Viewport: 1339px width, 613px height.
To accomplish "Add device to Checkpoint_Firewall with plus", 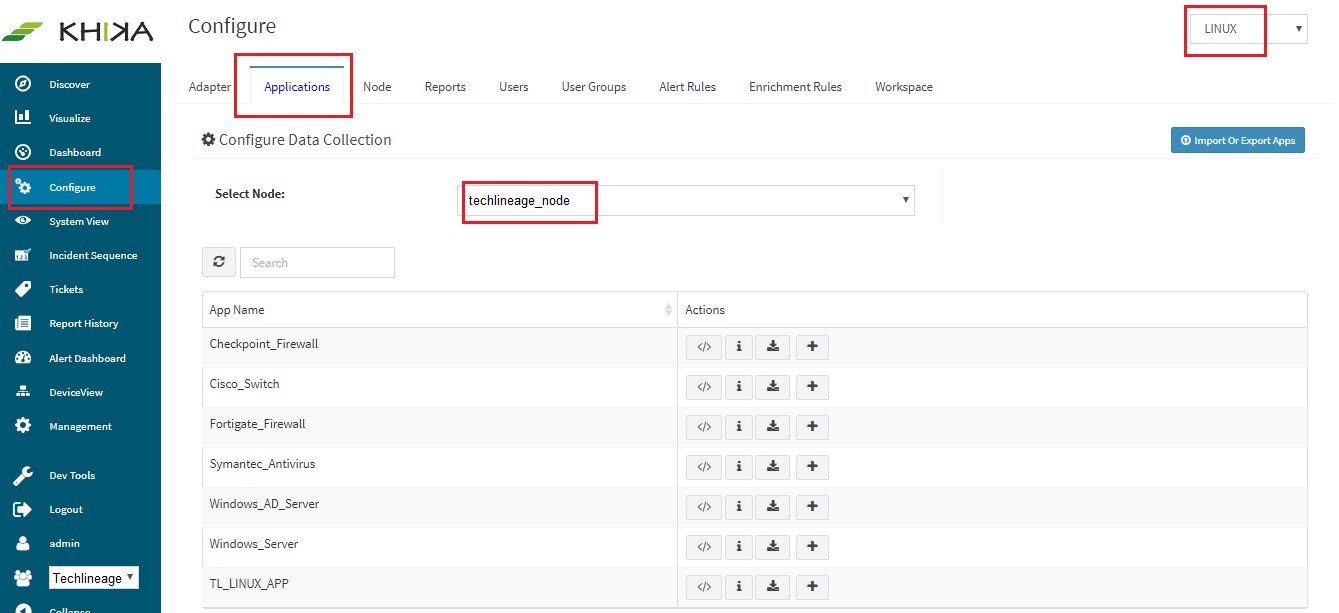I will (x=812, y=347).
